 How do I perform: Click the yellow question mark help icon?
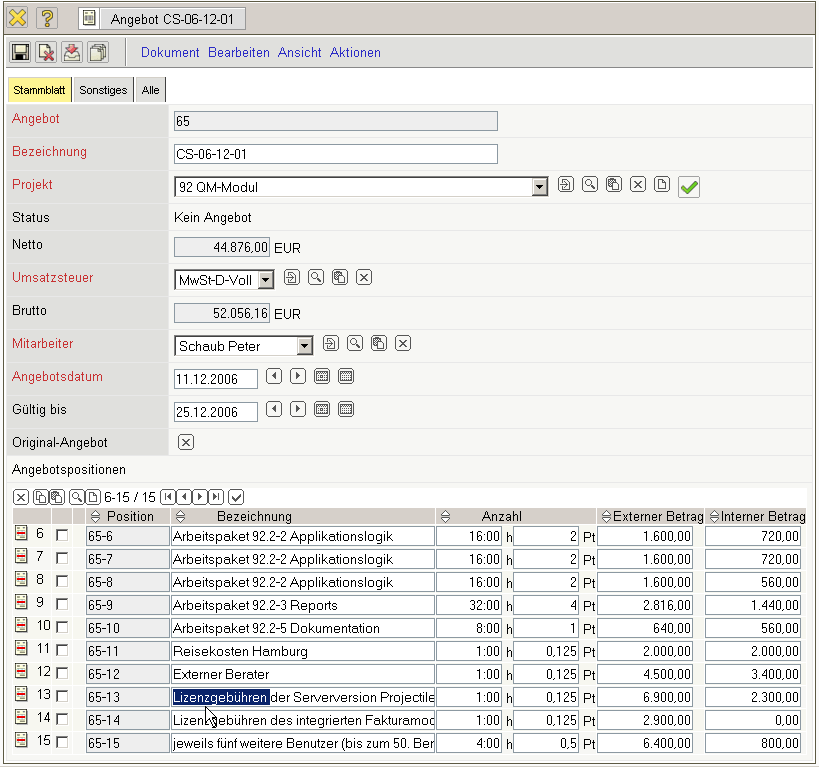(x=47, y=18)
